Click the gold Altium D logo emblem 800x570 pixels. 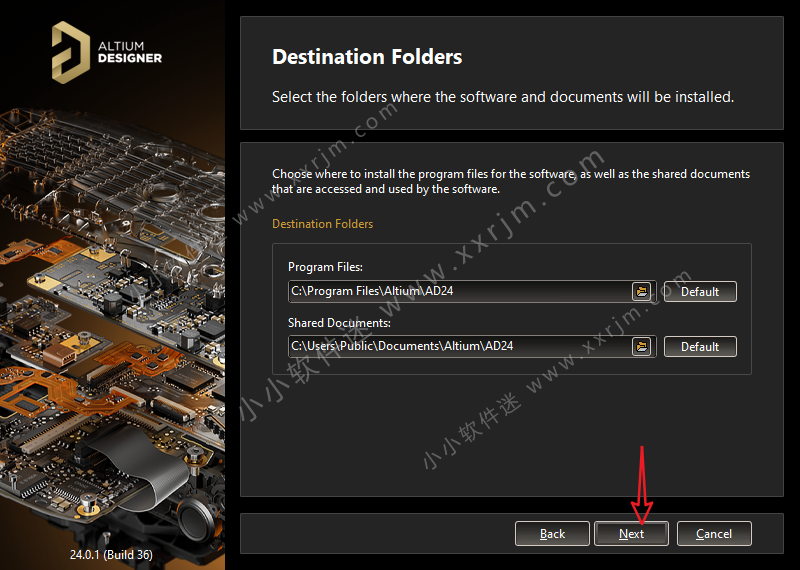pos(70,50)
